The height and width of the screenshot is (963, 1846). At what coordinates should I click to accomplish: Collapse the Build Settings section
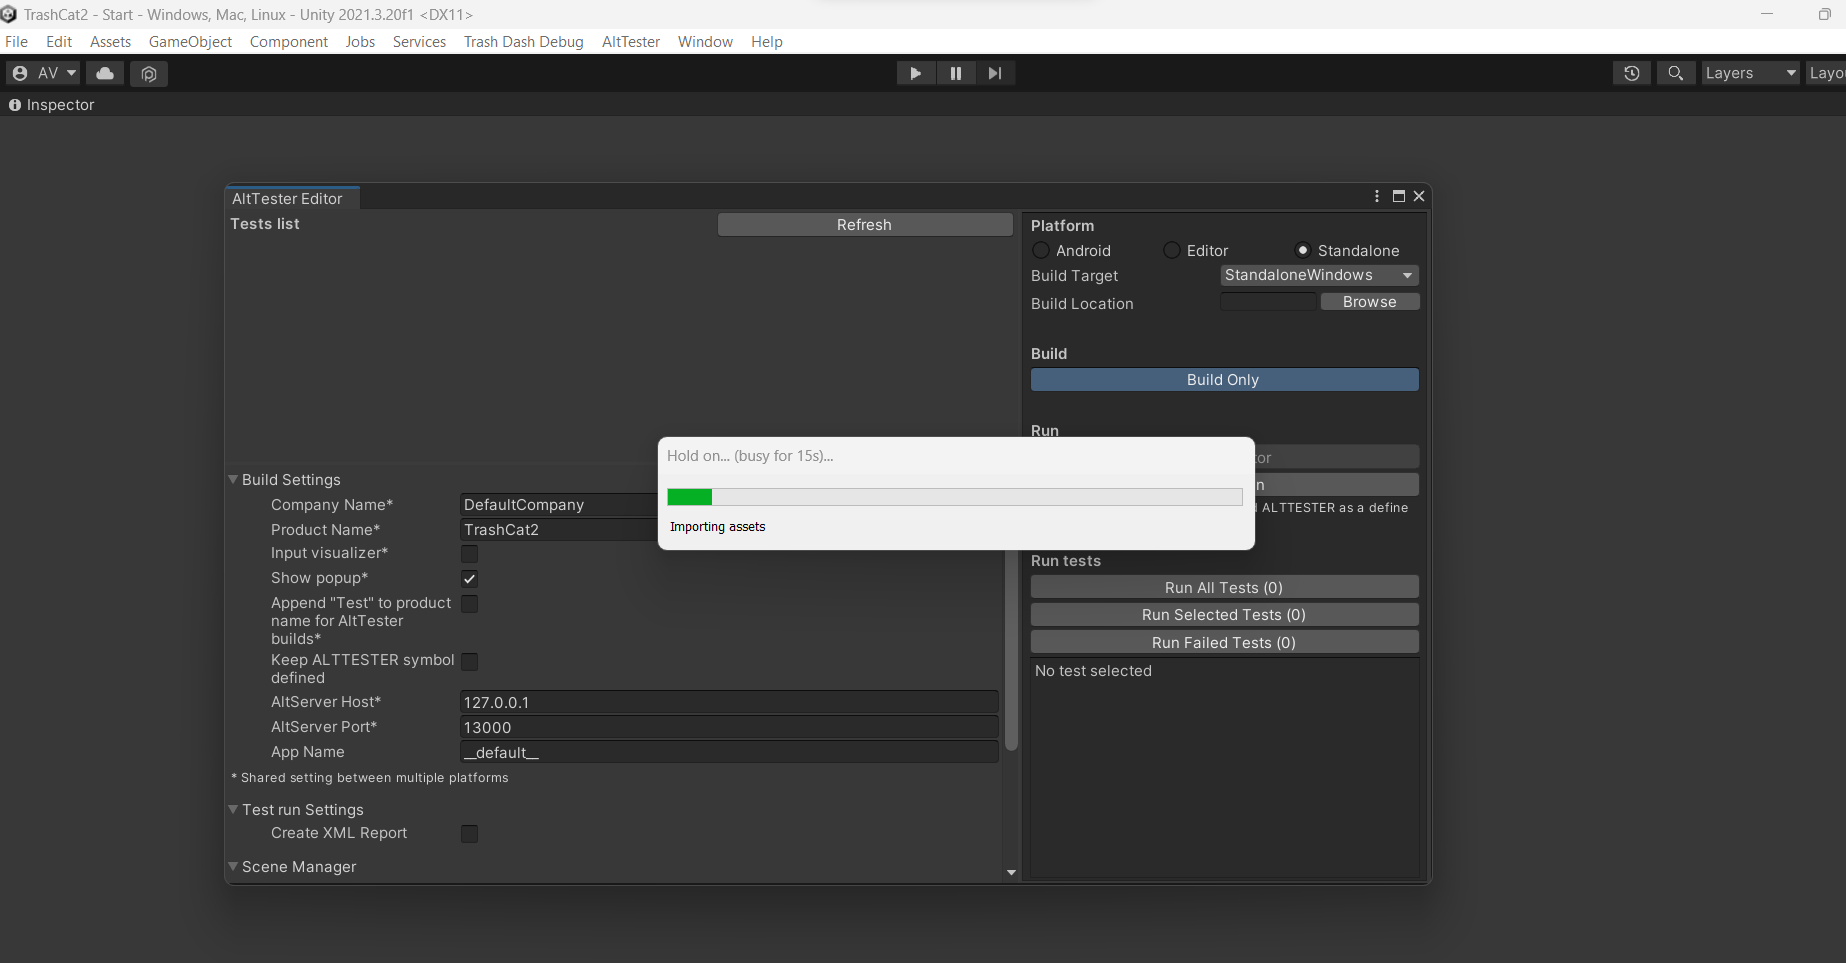pyautogui.click(x=233, y=480)
